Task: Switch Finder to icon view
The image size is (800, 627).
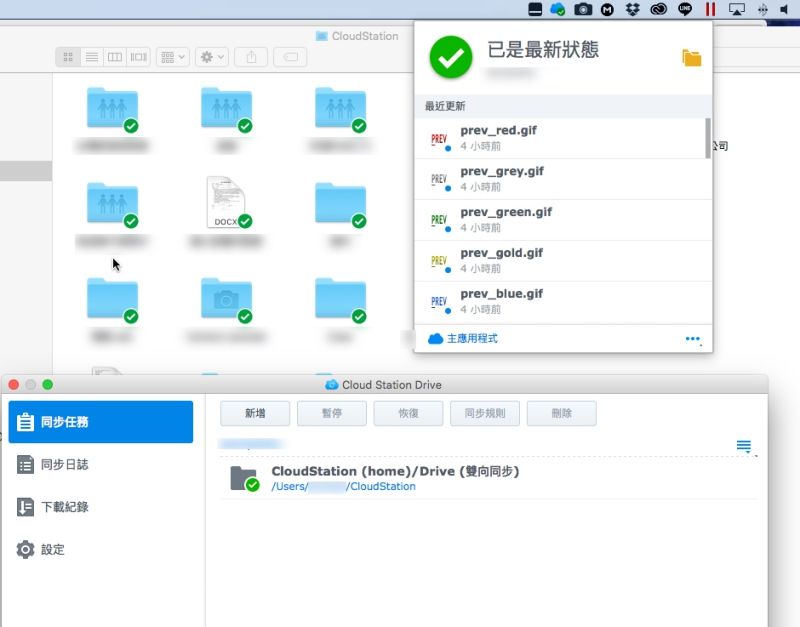Action: (x=68, y=57)
